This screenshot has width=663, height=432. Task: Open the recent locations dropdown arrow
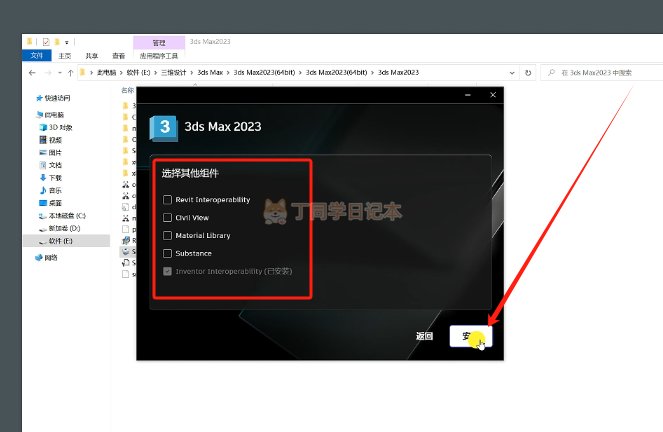(x=60, y=73)
